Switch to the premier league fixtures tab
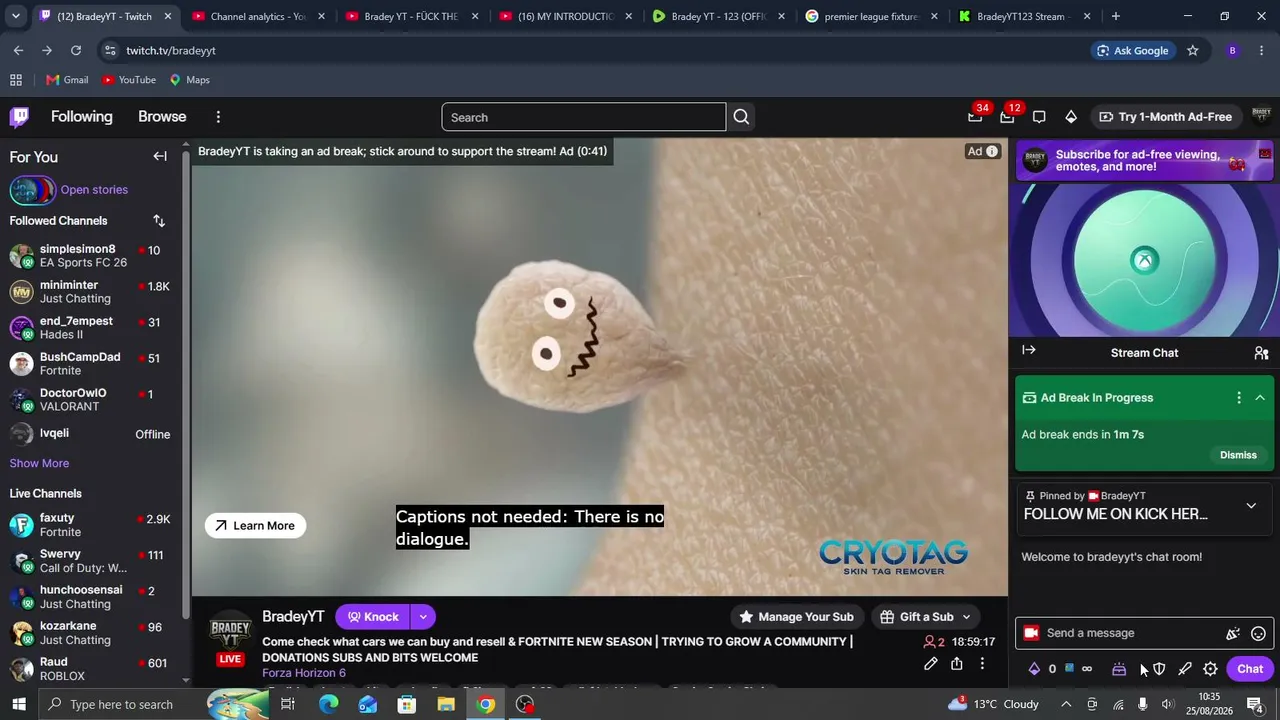 tap(871, 16)
